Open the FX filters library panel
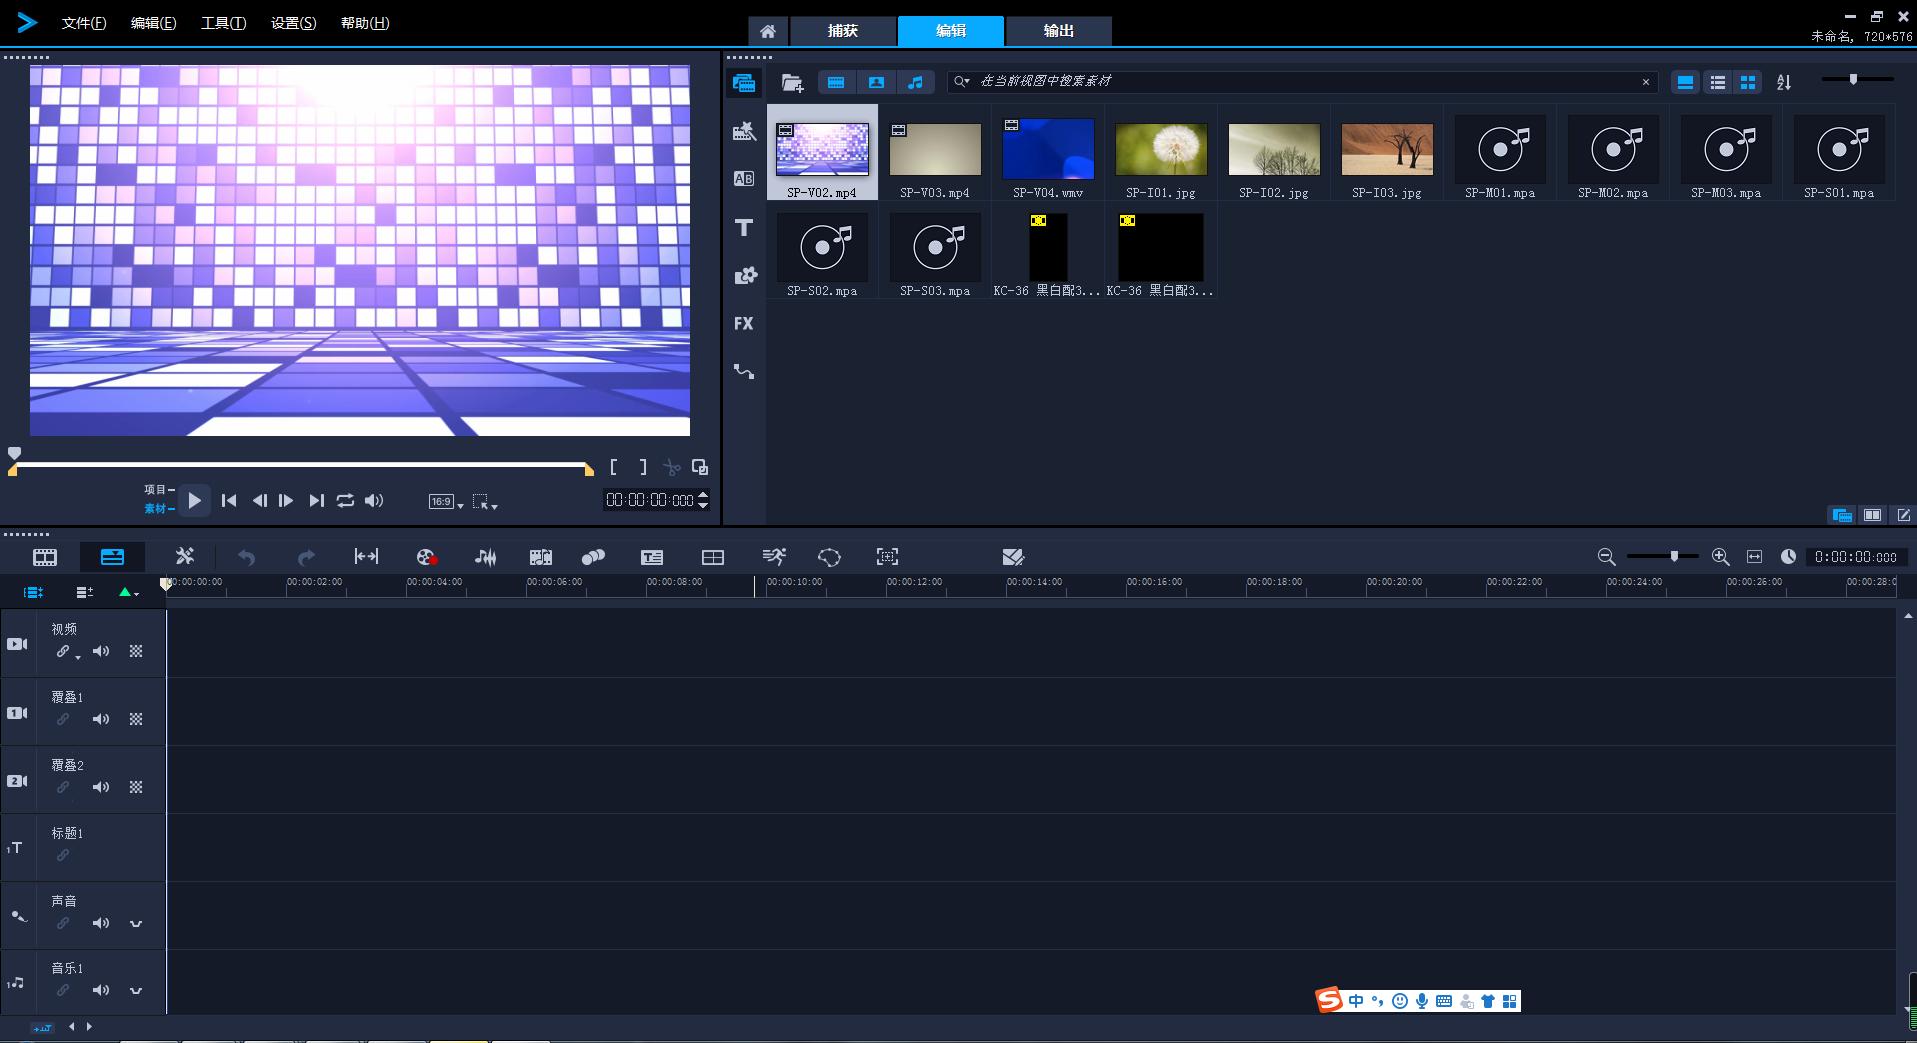The image size is (1917, 1043). tap(743, 323)
